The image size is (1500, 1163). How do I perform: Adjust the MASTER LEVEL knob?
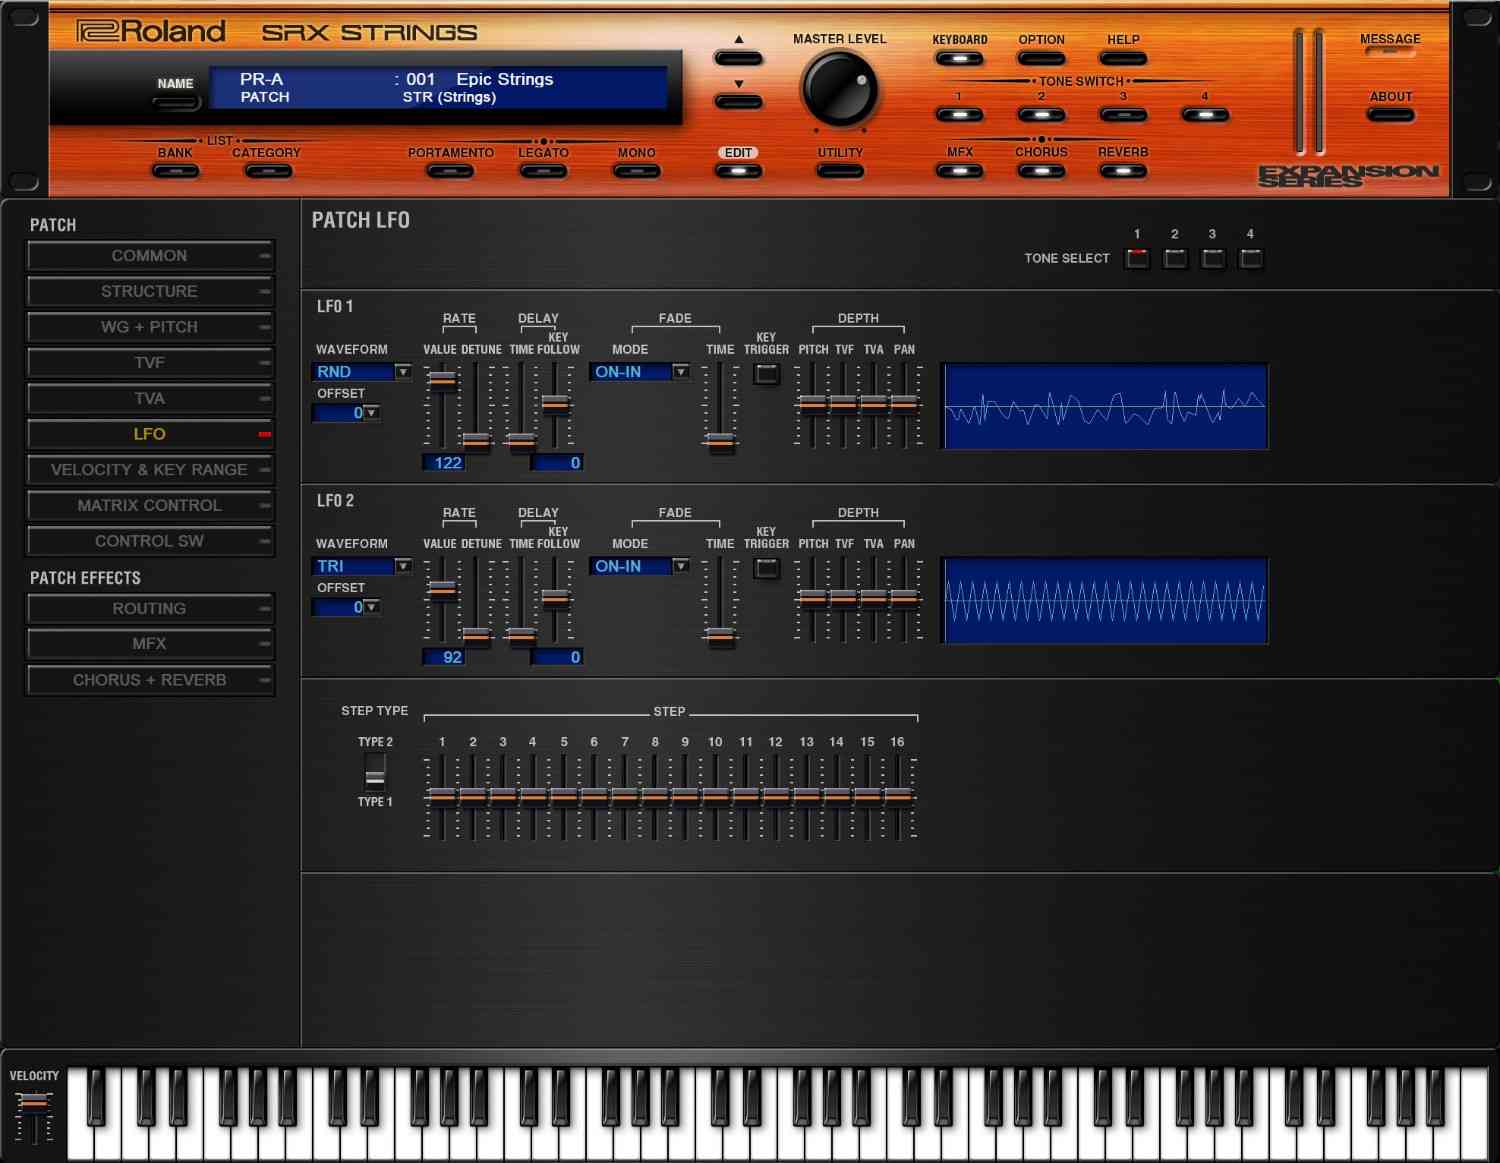point(840,90)
